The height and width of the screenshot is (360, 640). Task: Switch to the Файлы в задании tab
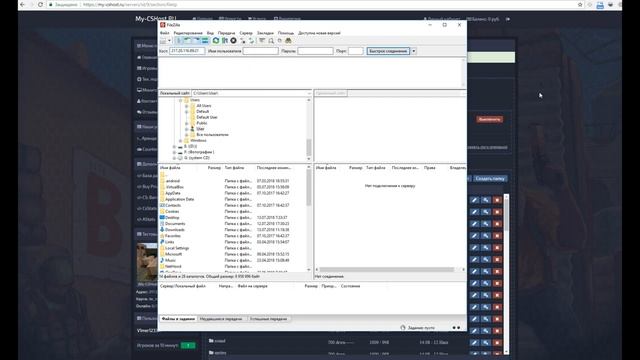178,319
